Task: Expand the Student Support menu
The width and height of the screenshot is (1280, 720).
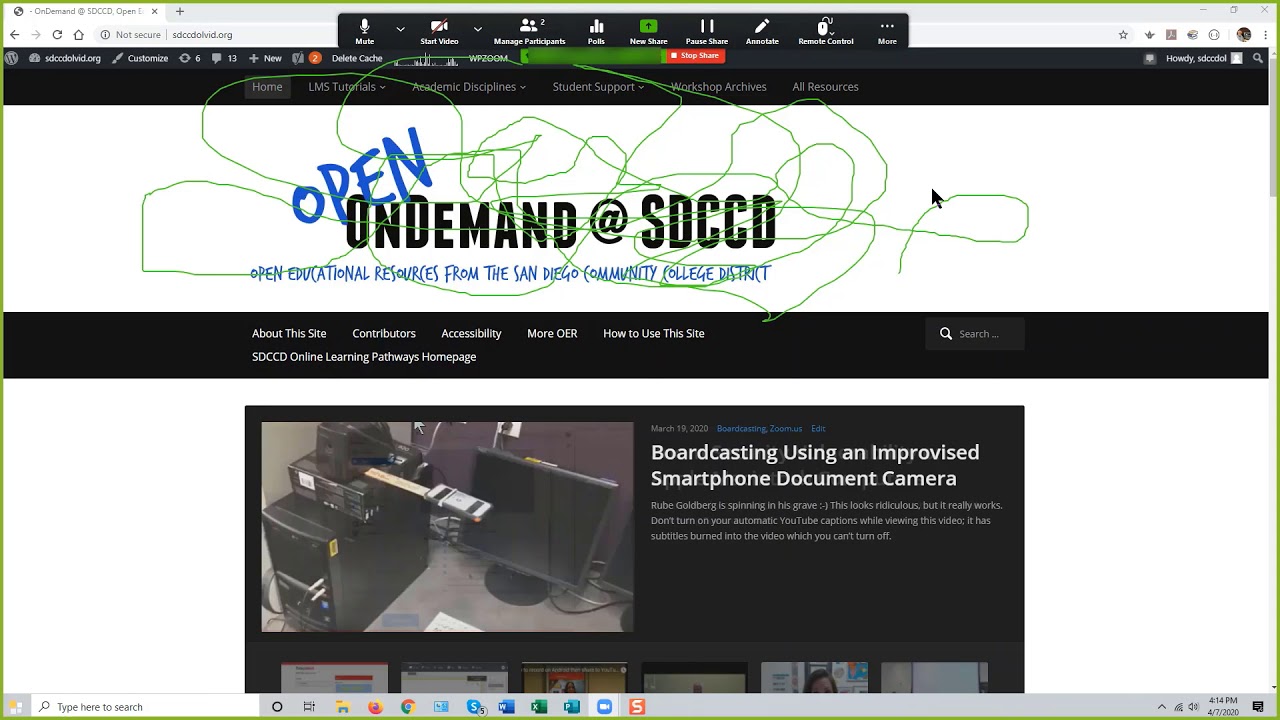Action: [598, 87]
